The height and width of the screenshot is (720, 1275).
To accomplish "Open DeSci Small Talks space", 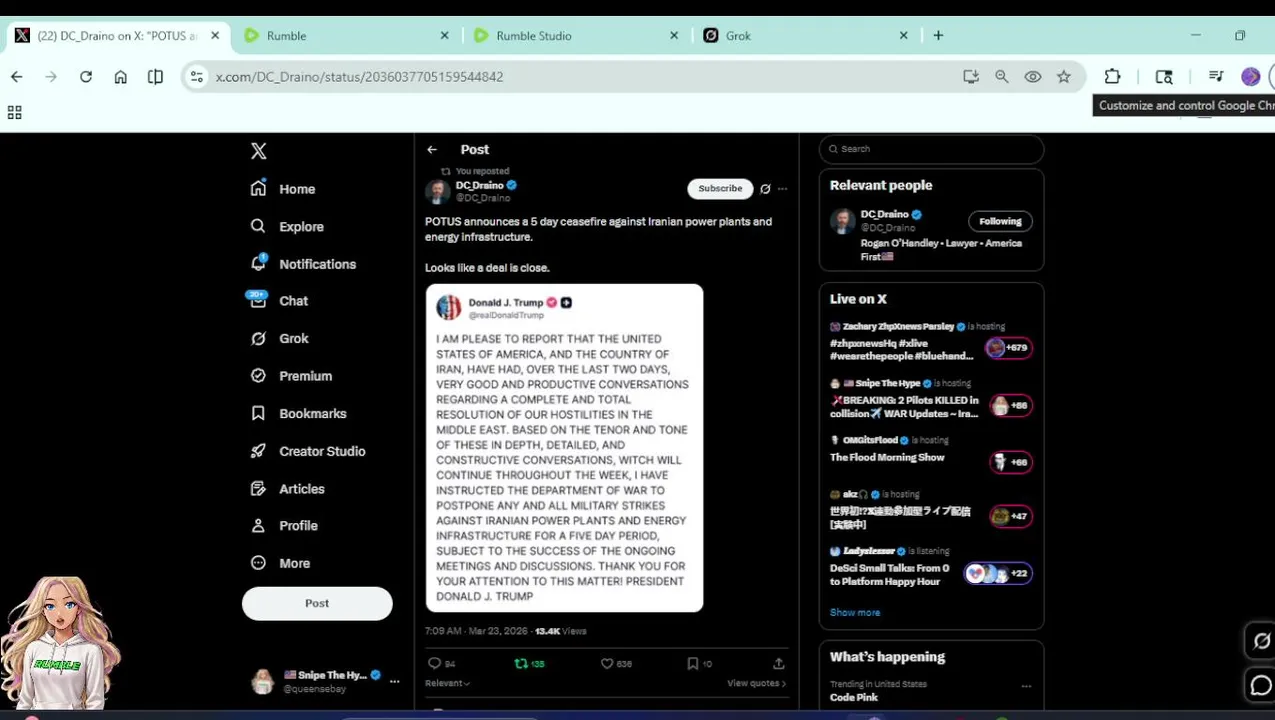I will (931, 568).
